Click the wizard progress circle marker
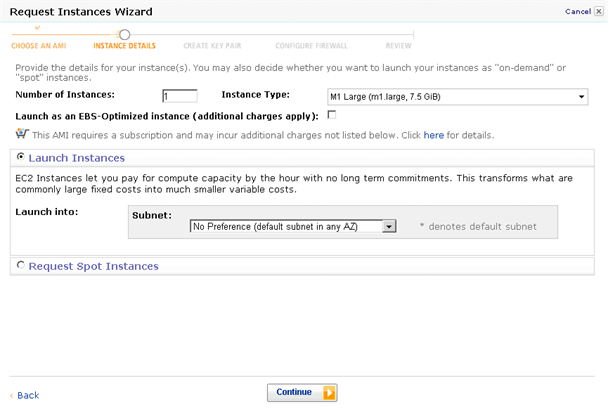The width and height of the screenshot is (609, 412). [124, 35]
